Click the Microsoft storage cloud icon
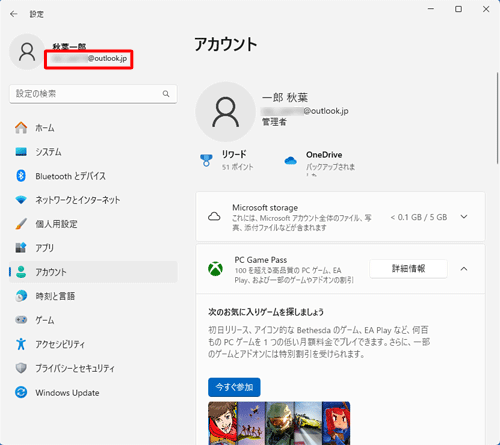500x445 pixels. click(214, 217)
